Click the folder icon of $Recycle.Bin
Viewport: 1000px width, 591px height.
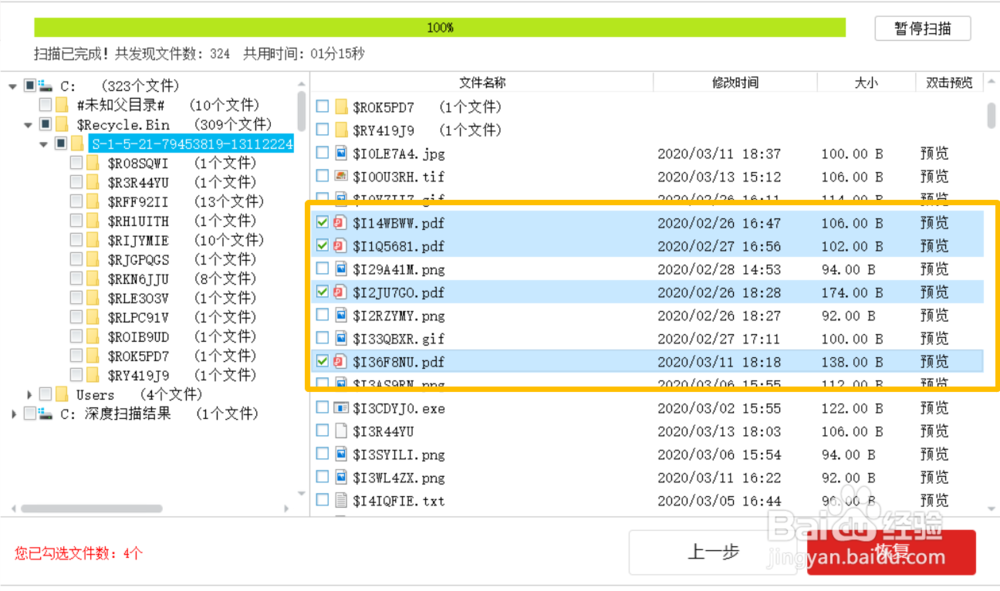coord(62,124)
